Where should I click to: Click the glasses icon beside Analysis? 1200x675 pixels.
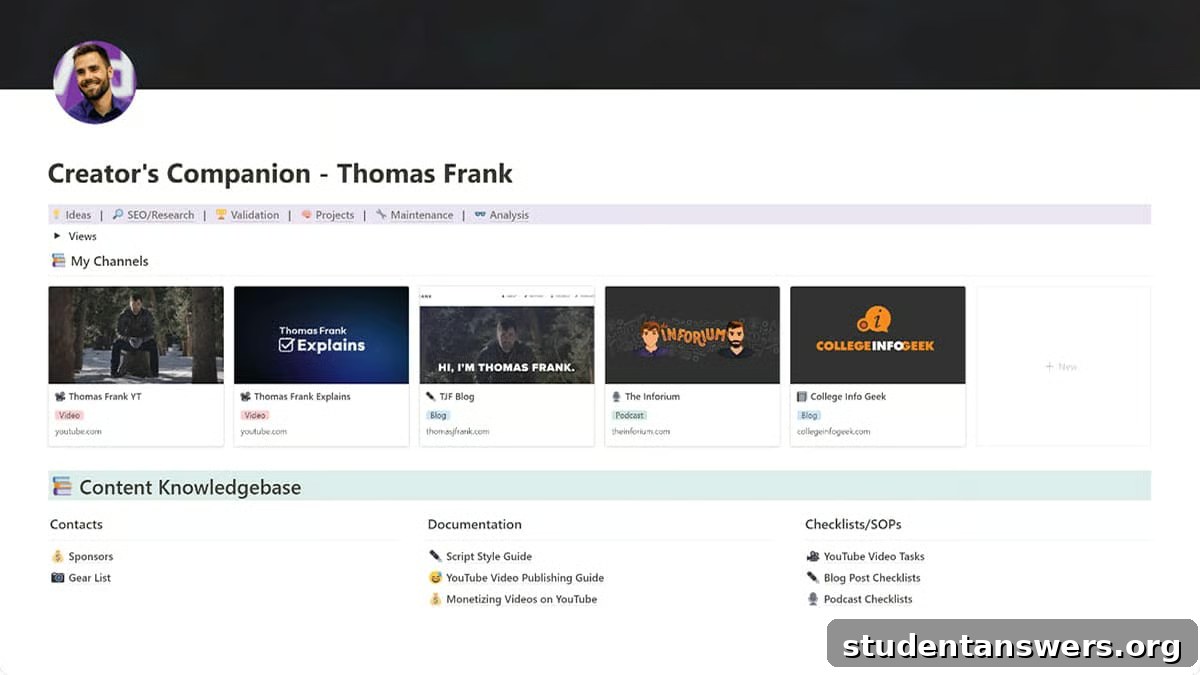point(480,215)
